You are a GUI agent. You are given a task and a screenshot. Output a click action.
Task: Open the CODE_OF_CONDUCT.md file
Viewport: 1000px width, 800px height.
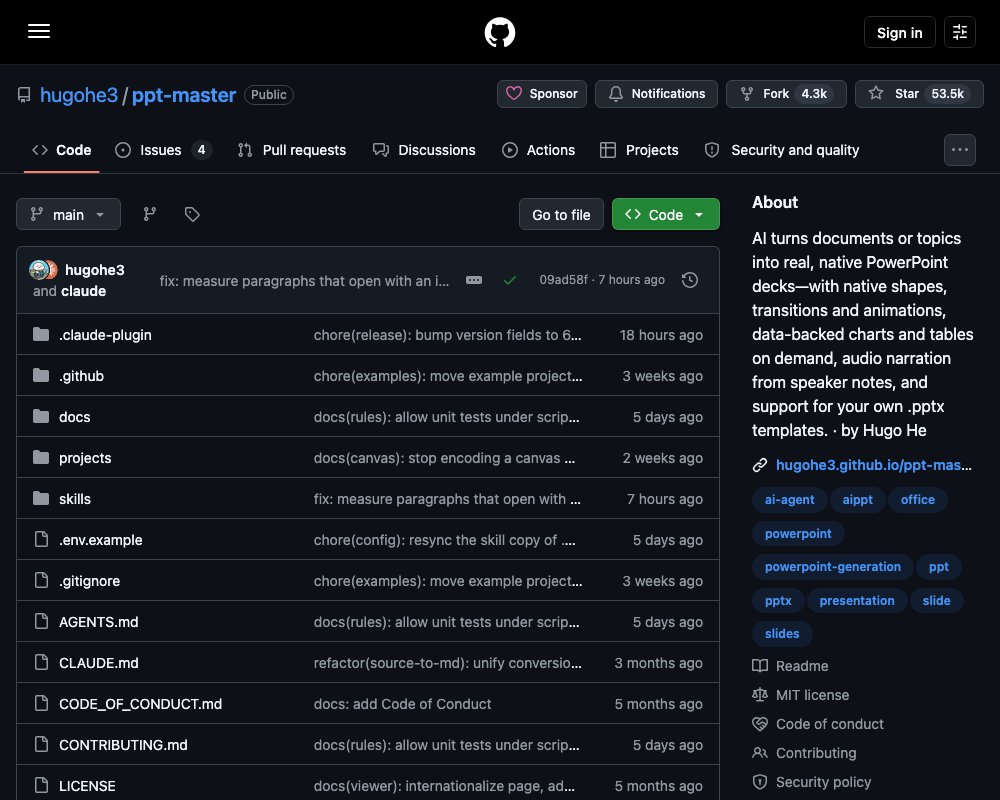pyautogui.click(x=140, y=704)
